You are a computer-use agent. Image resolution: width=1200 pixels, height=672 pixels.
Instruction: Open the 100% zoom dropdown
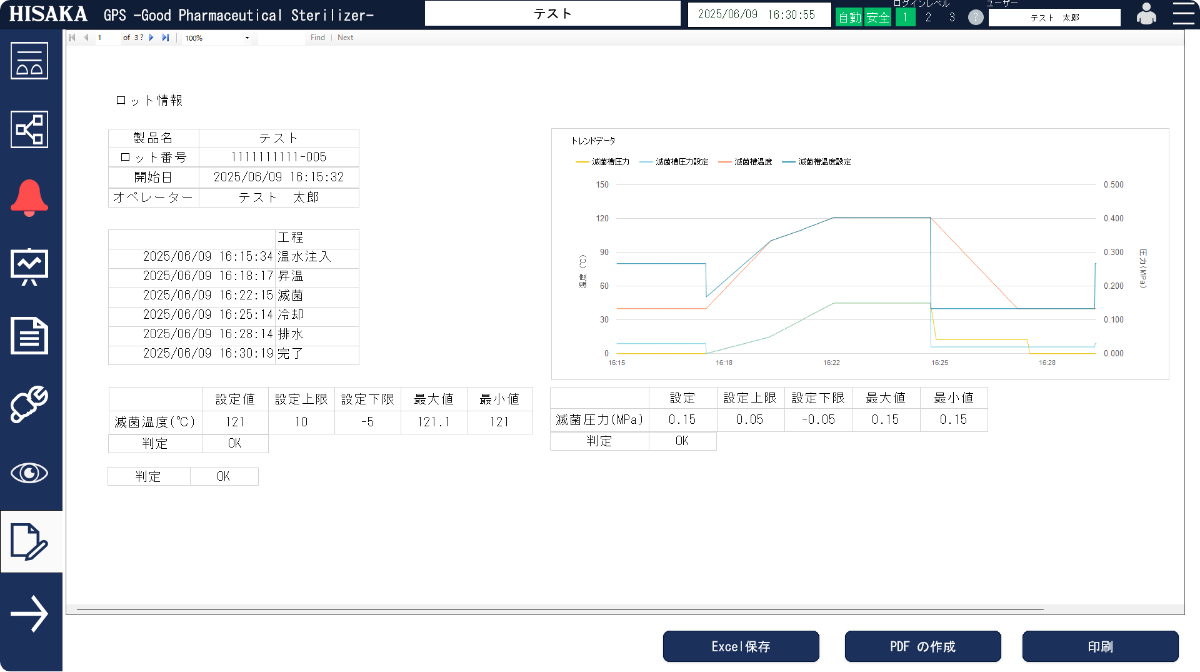pos(217,38)
